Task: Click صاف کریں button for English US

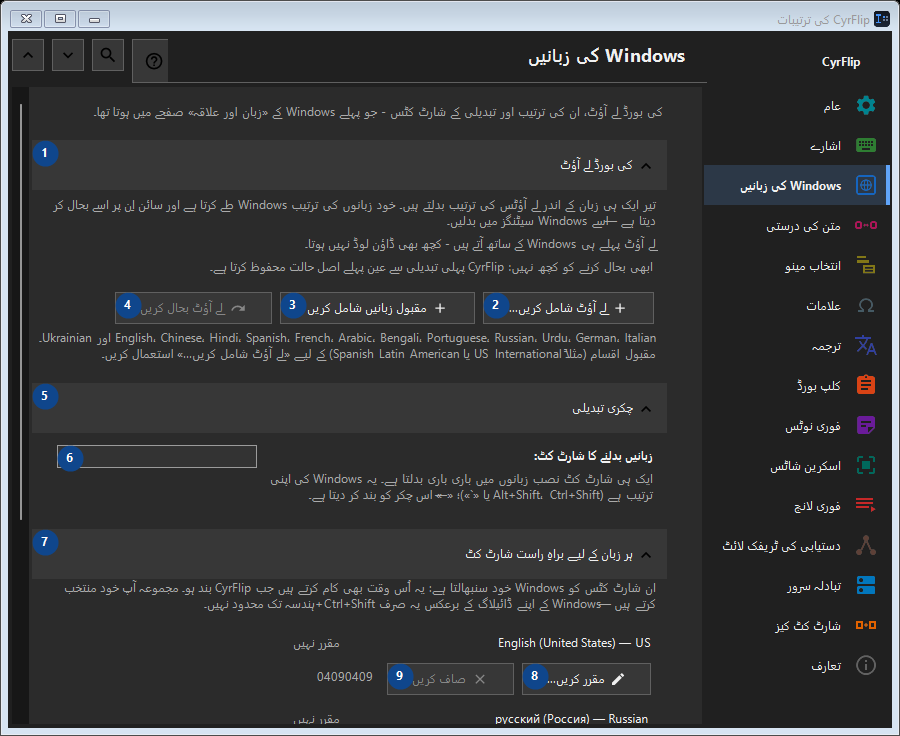Action: click(x=450, y=679)
